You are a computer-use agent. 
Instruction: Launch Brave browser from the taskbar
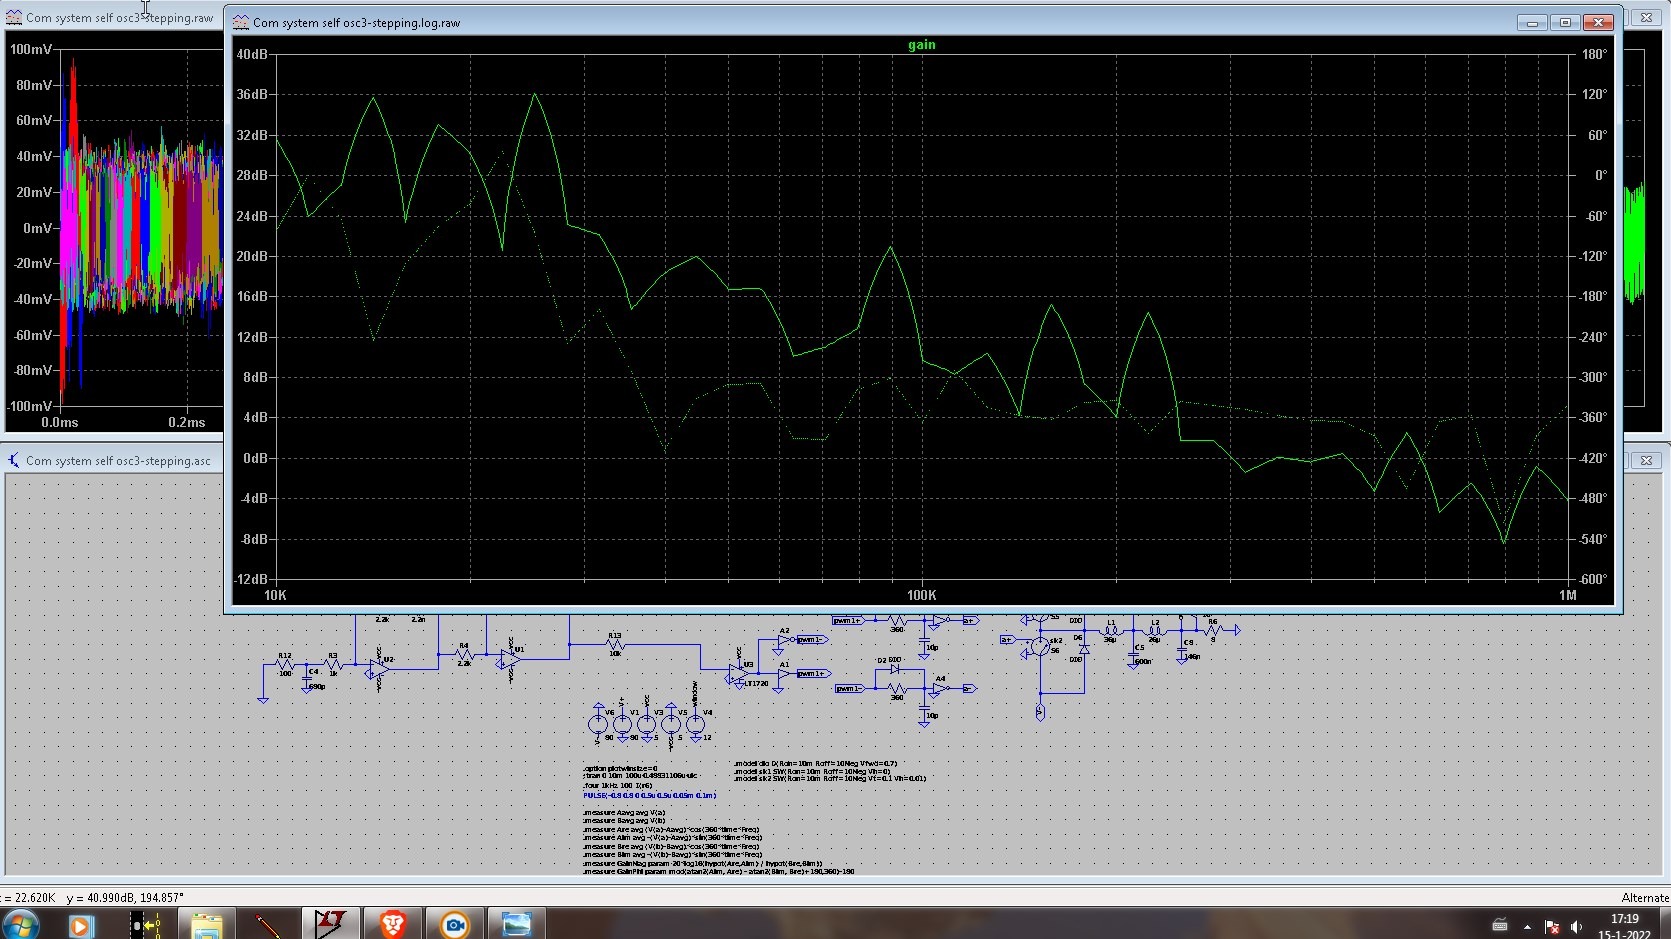[x=393, y=925]
